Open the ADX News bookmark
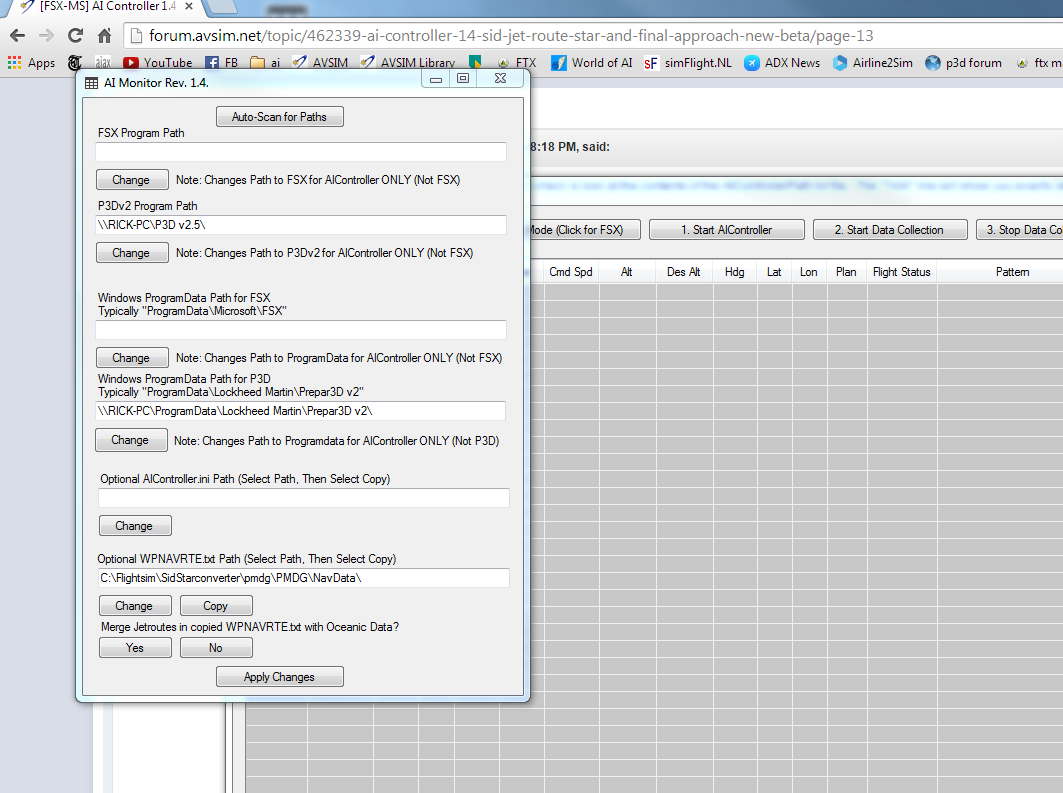 (782, 63)
